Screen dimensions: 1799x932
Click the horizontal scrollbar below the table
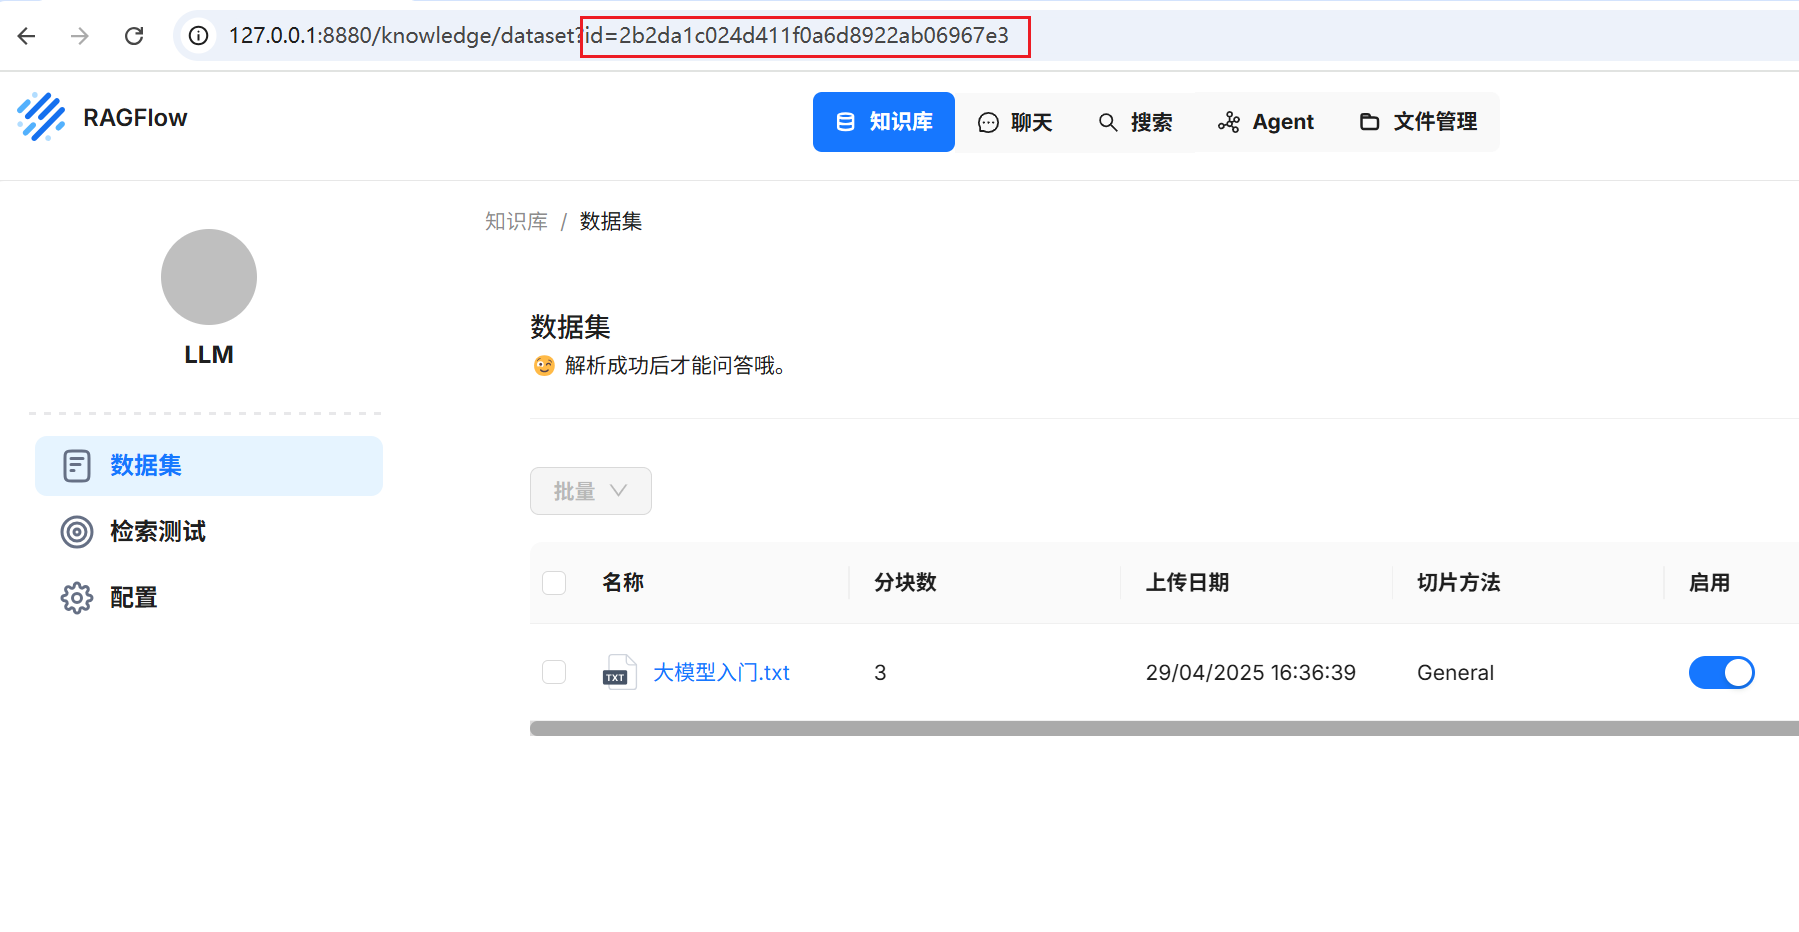coord(1160,728)
